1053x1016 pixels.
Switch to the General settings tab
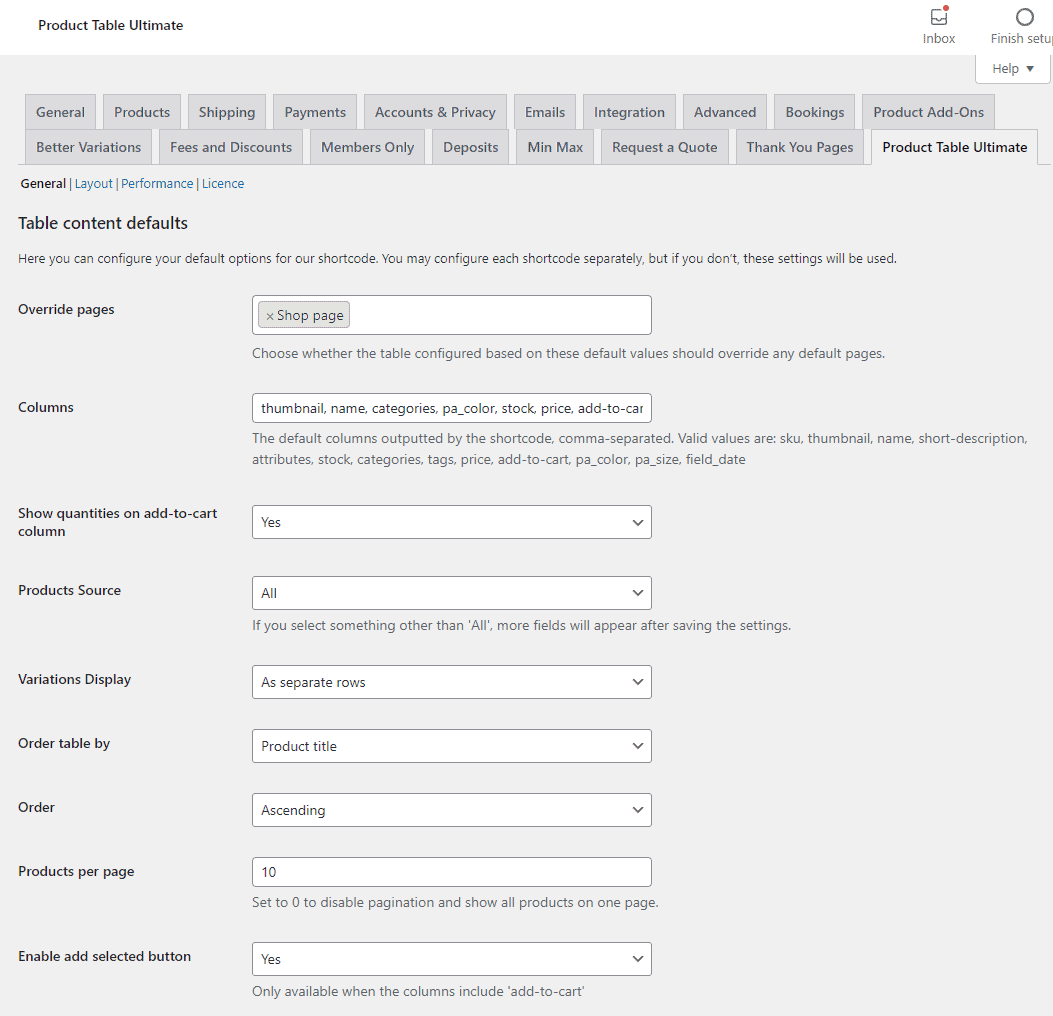60,112
